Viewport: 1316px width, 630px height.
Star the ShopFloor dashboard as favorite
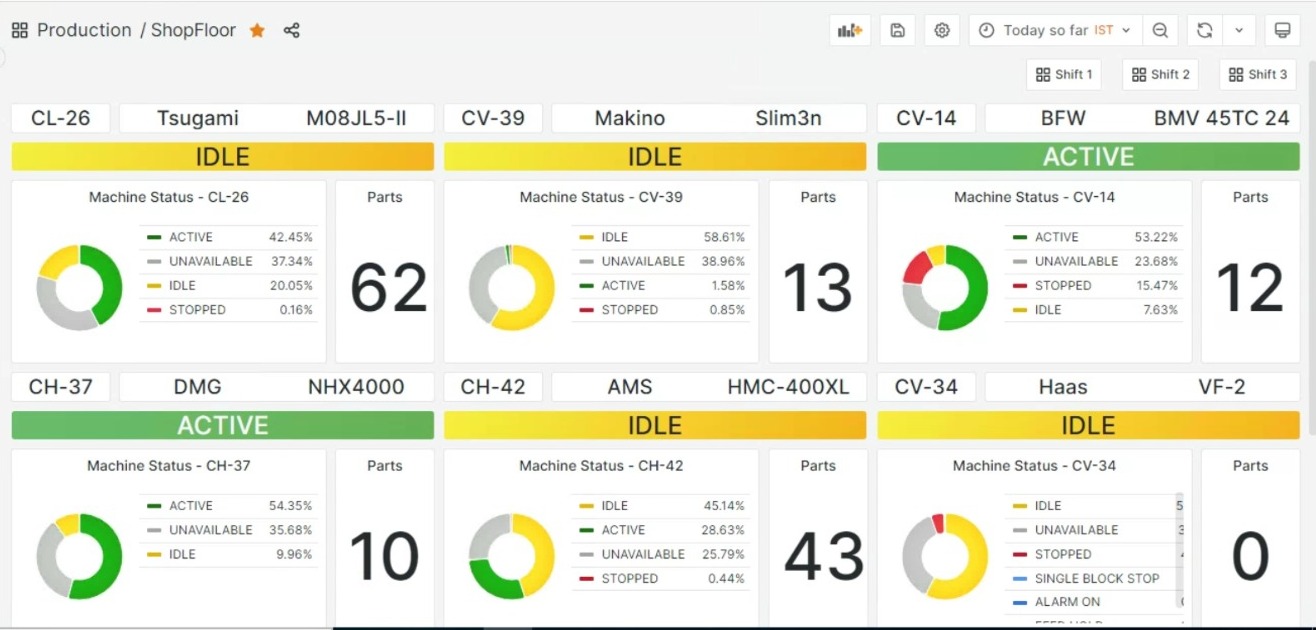257,30
